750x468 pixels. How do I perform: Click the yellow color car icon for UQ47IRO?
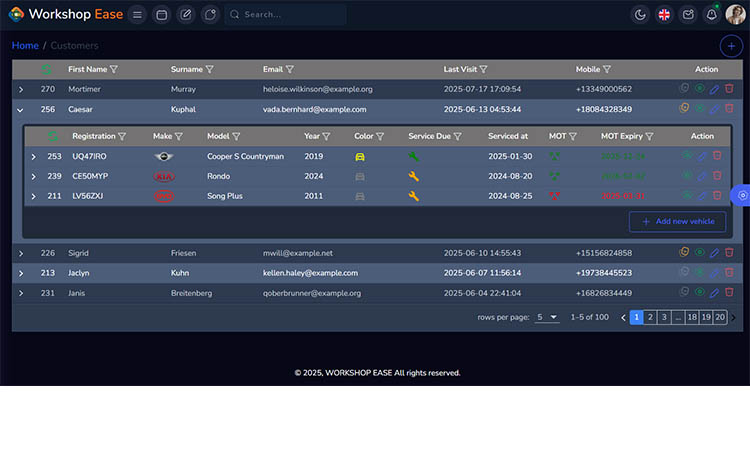(360, 157)
